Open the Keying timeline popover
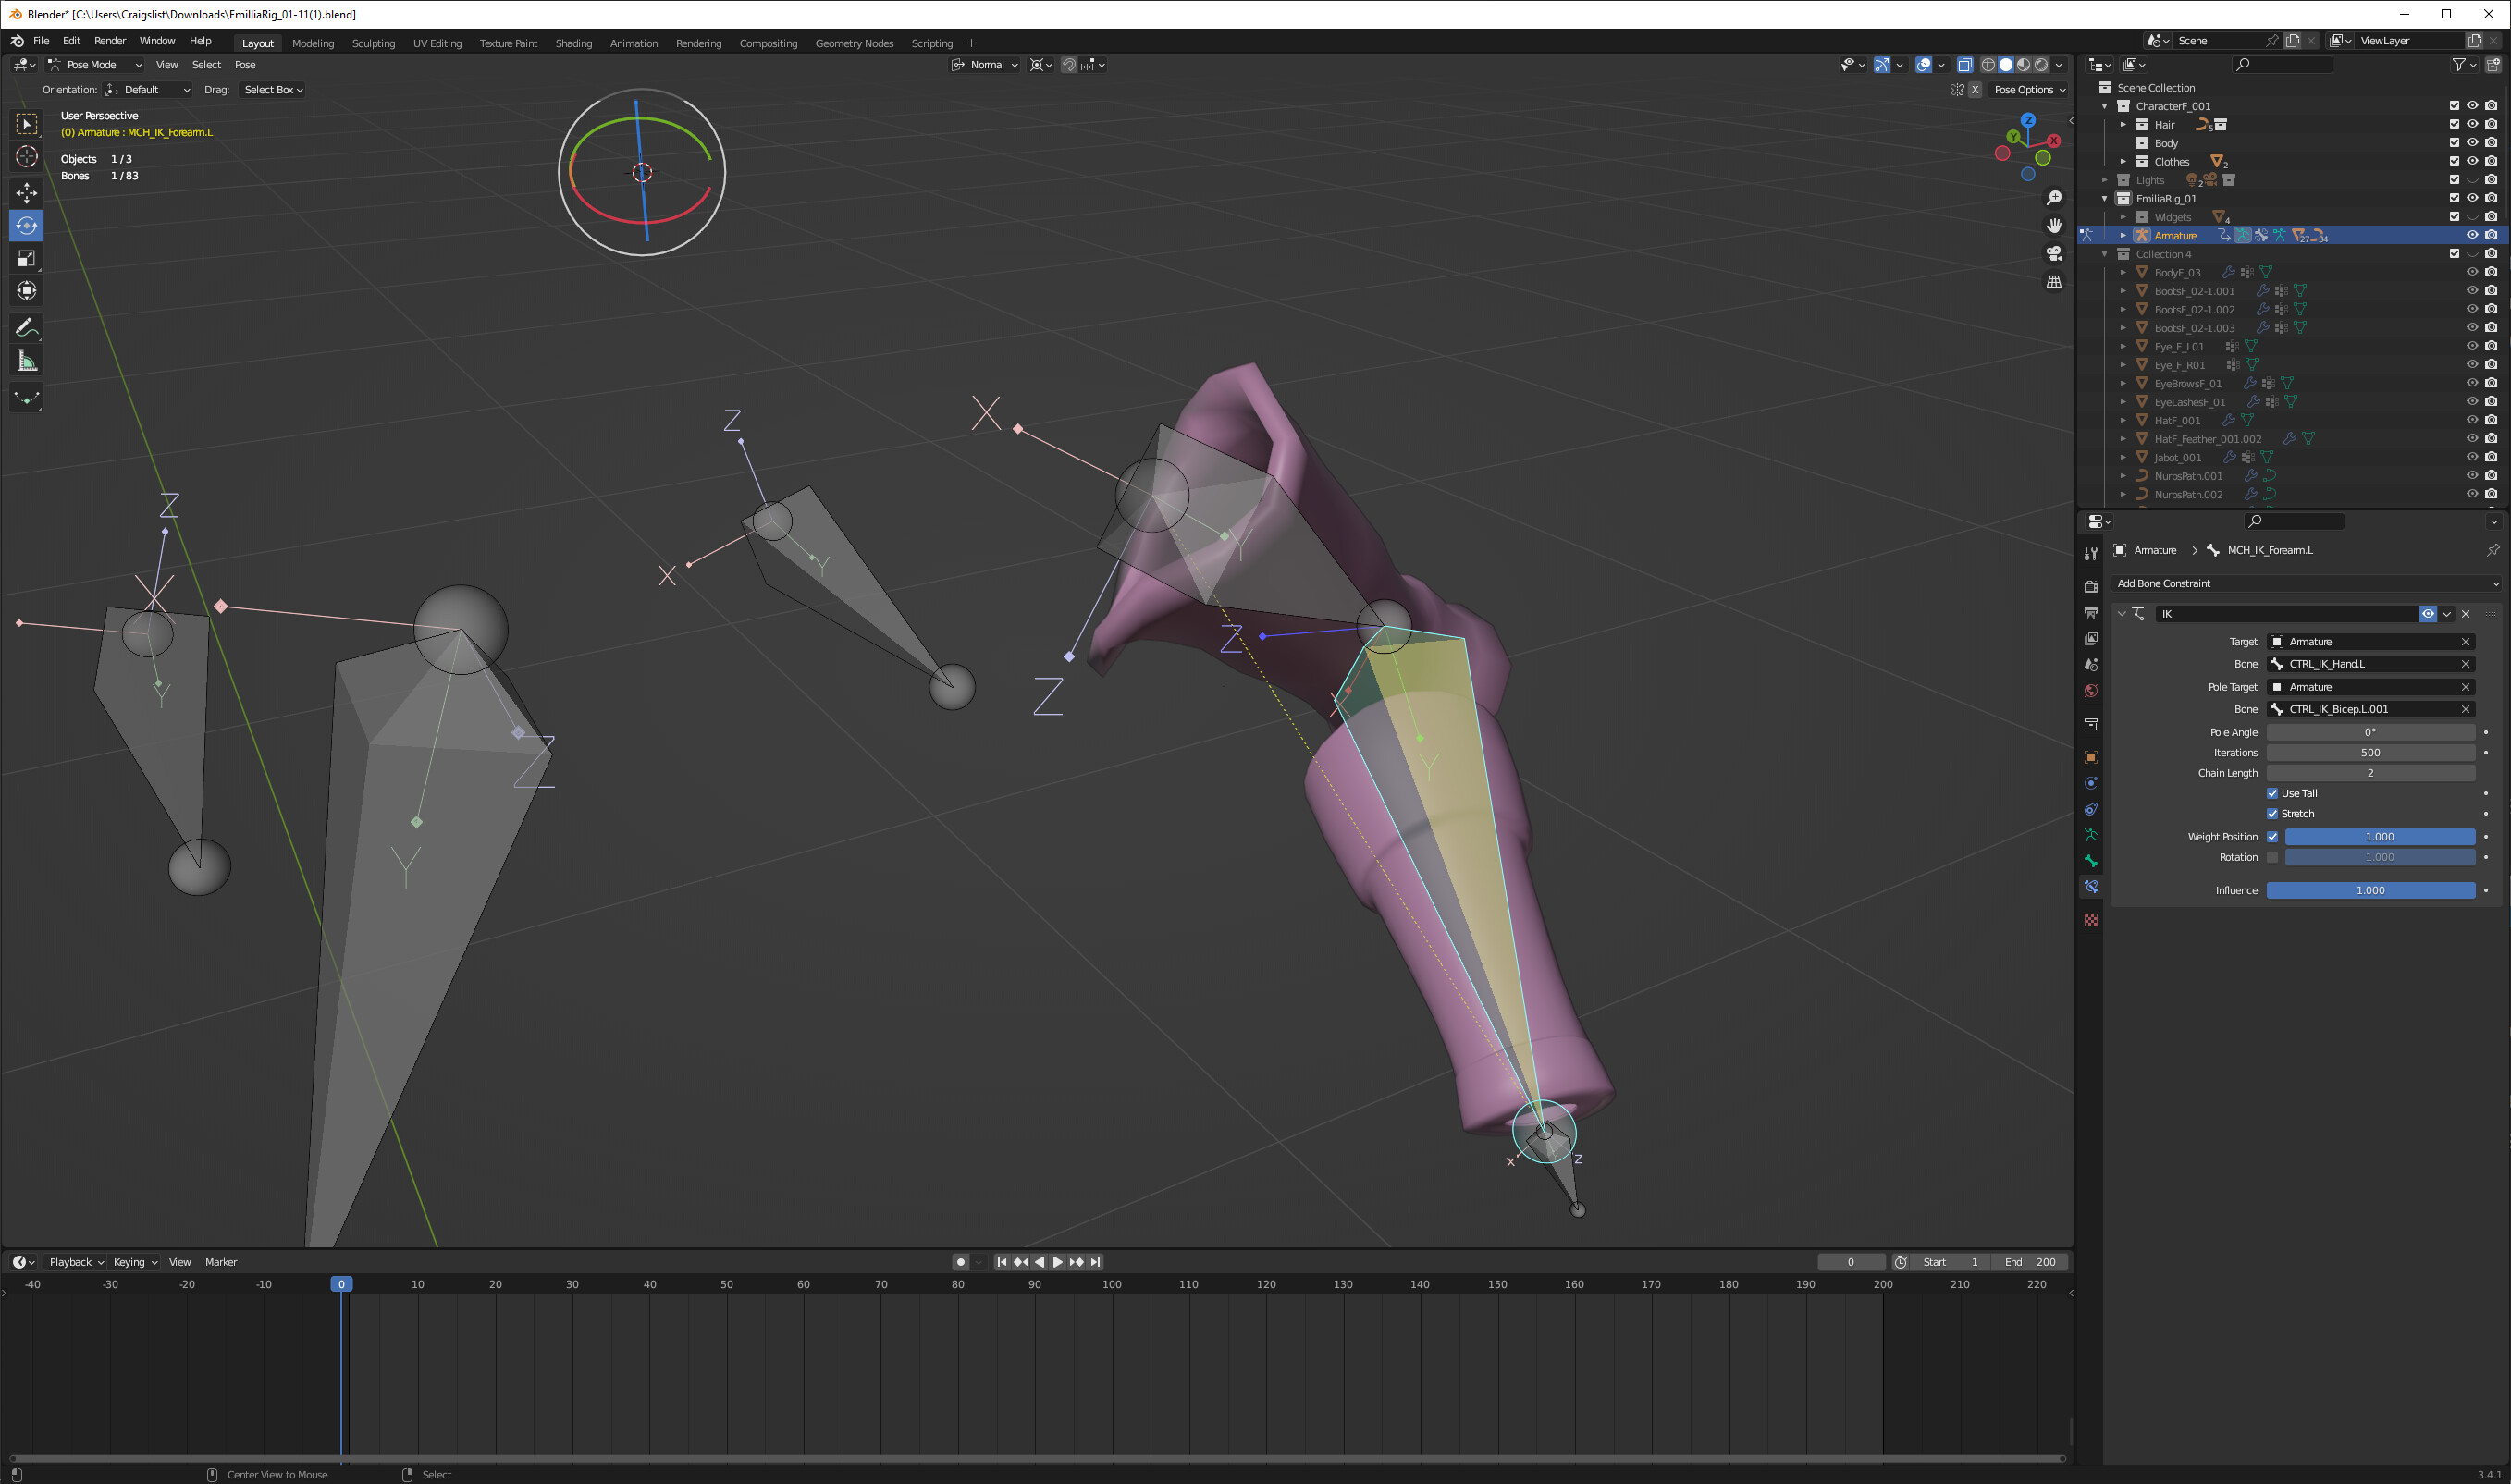2511x1484 pixels. 135,1262
